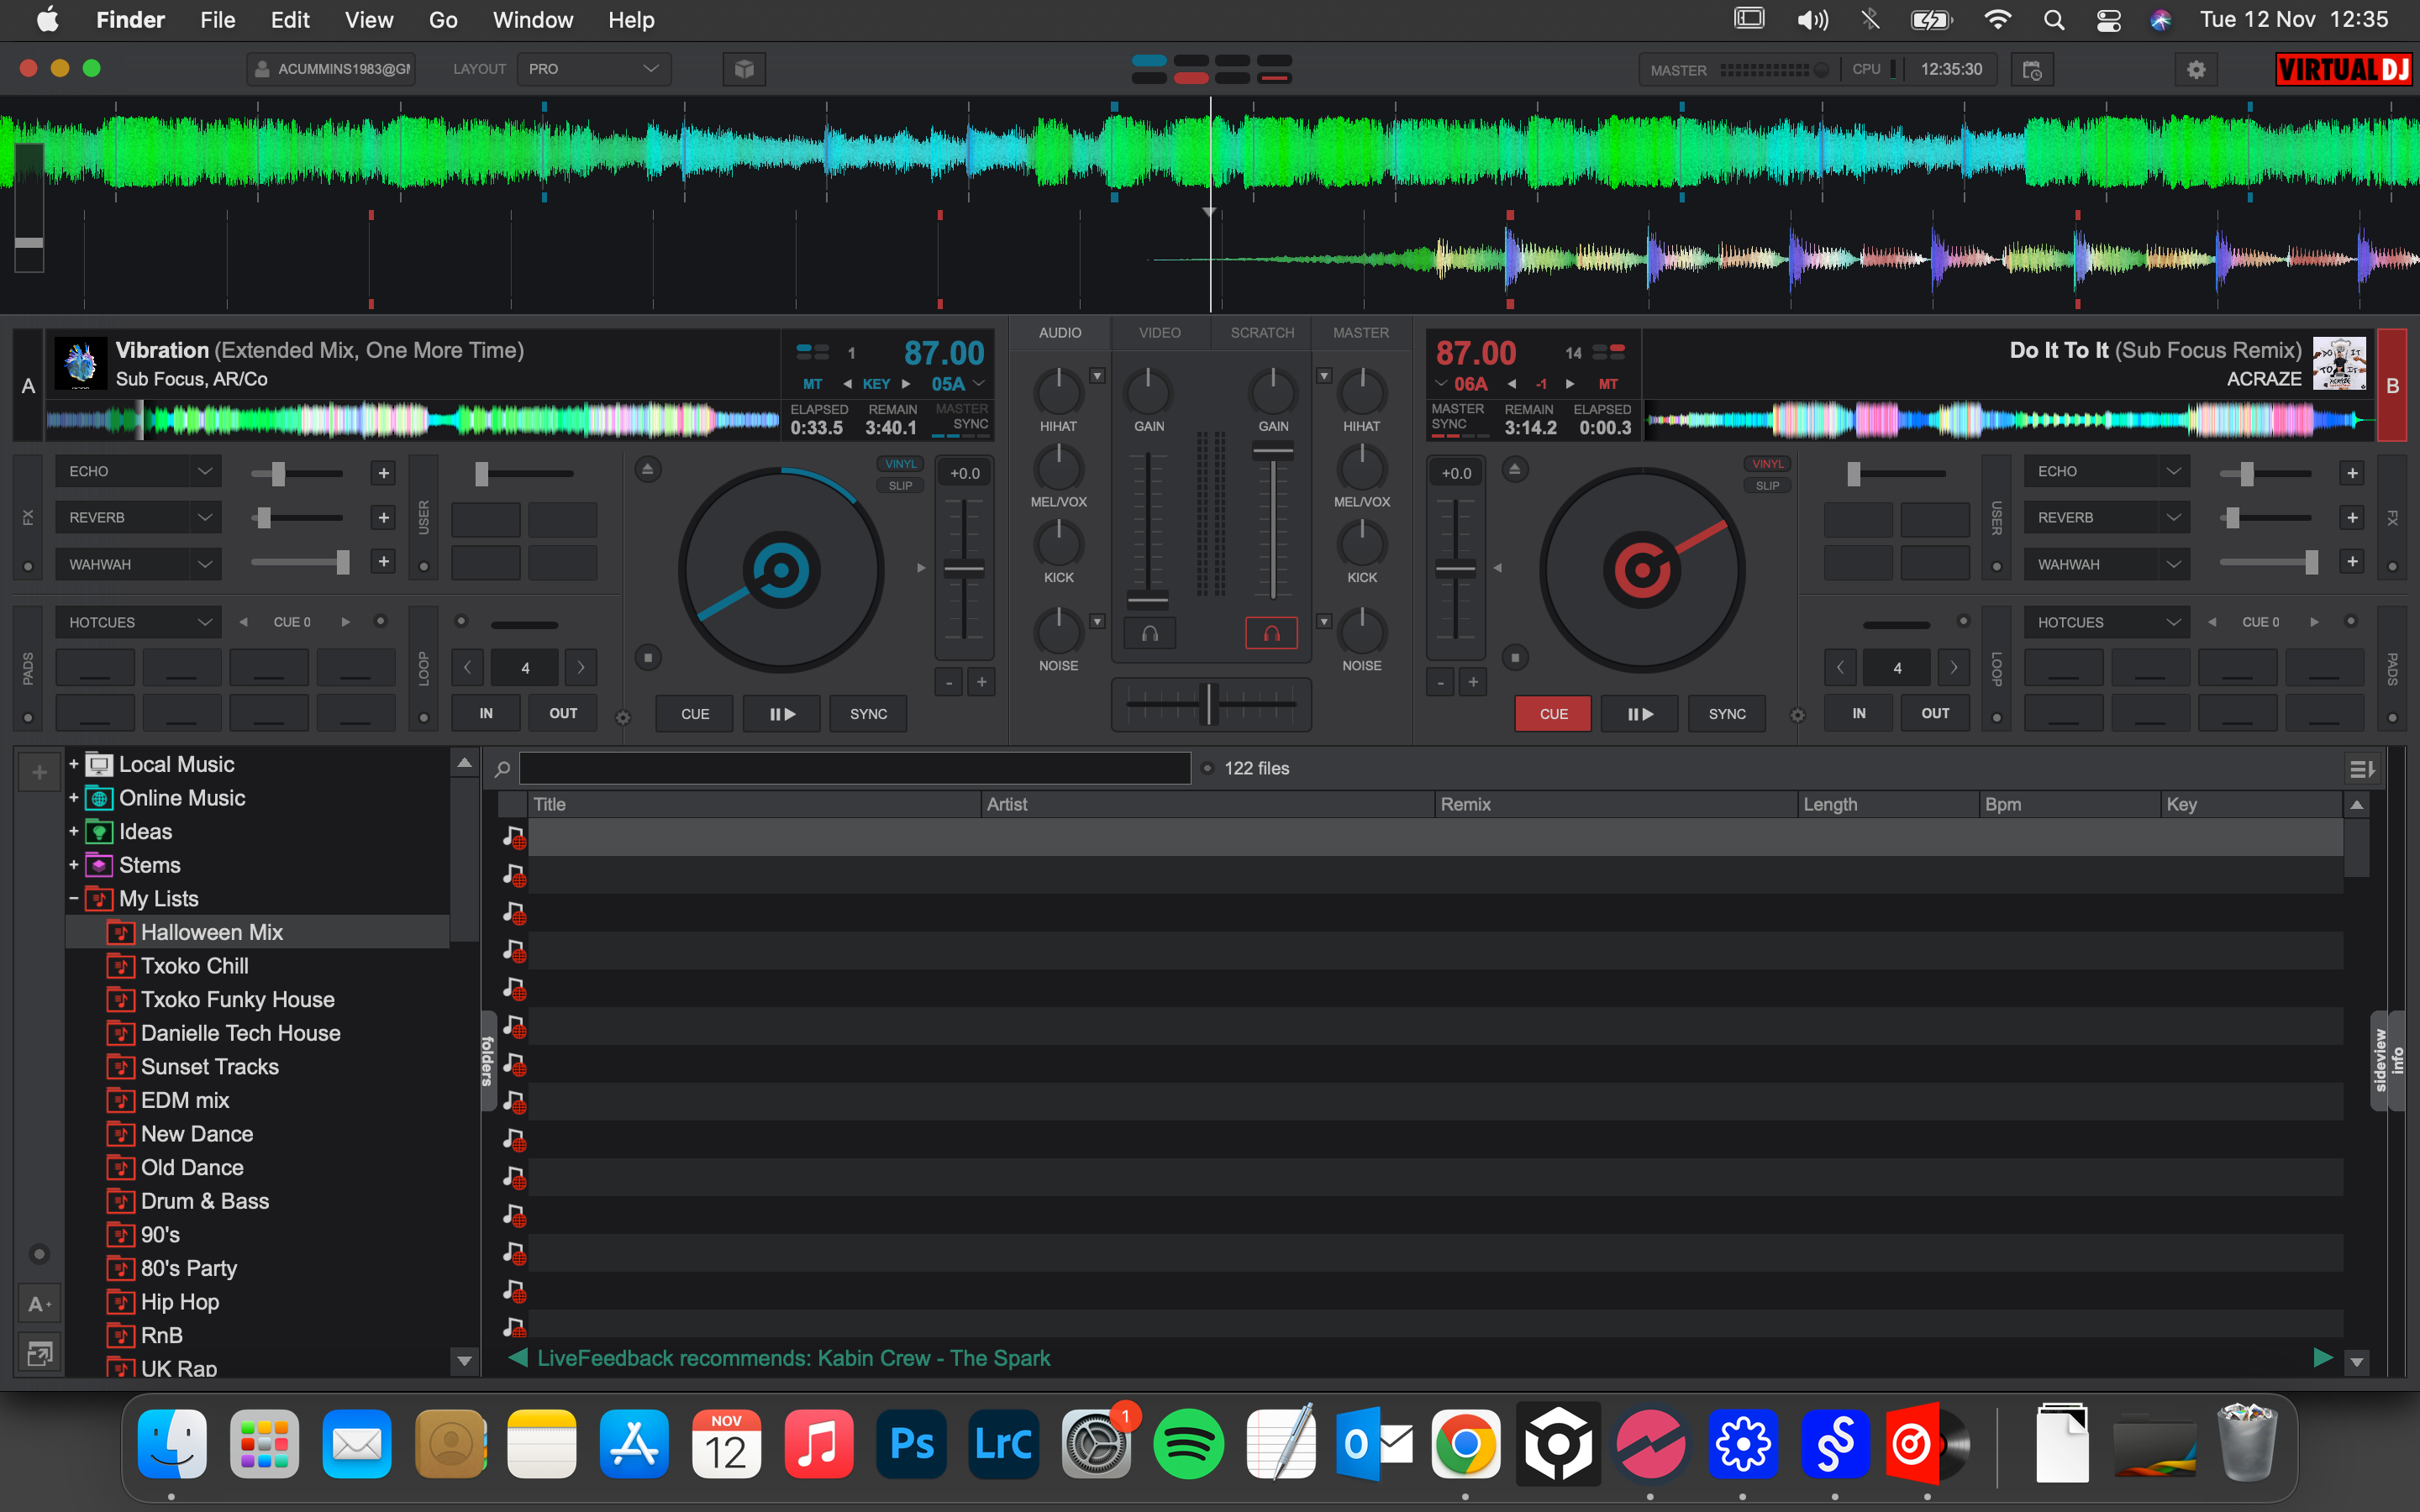
Task: Switch to the SCRATCH mixer tab
Action: [x=1261, y=333]
